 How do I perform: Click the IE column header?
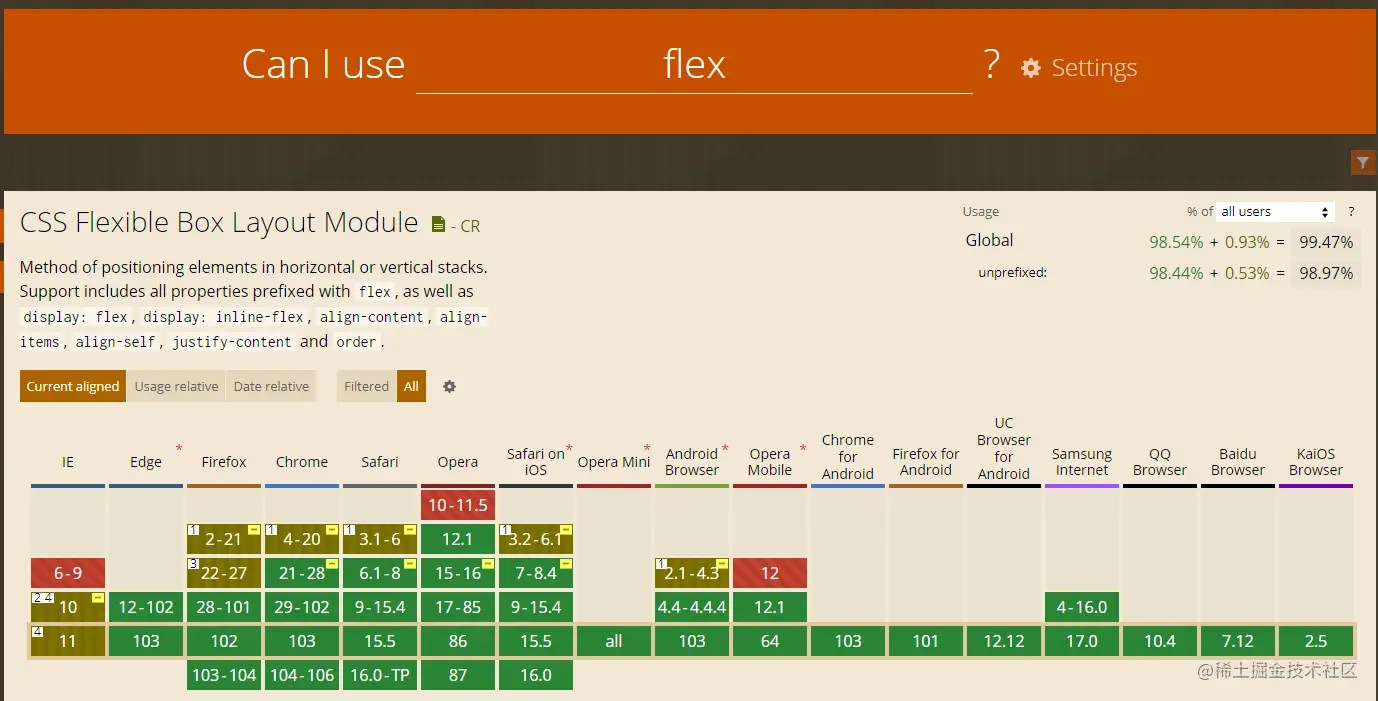click(x=68, y=462)
